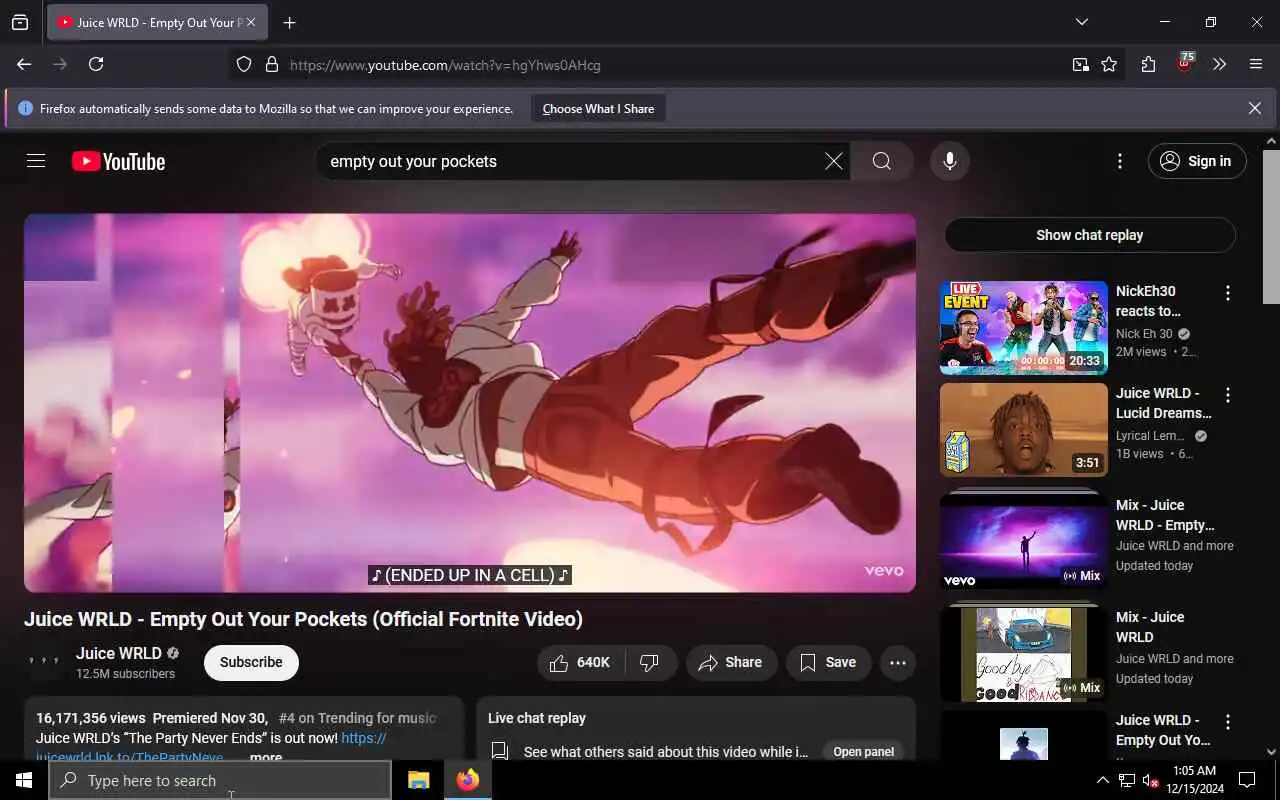The width and height of the screenshot is (1280, 800).
Task: Open Windows notification center
Action: (1247, 780)
